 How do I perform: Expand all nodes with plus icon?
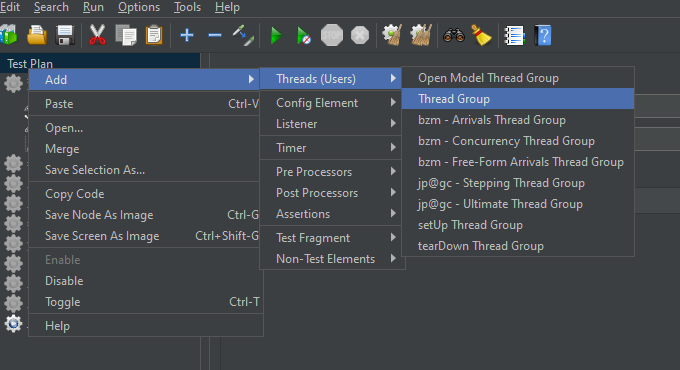[x=187, y=35]
